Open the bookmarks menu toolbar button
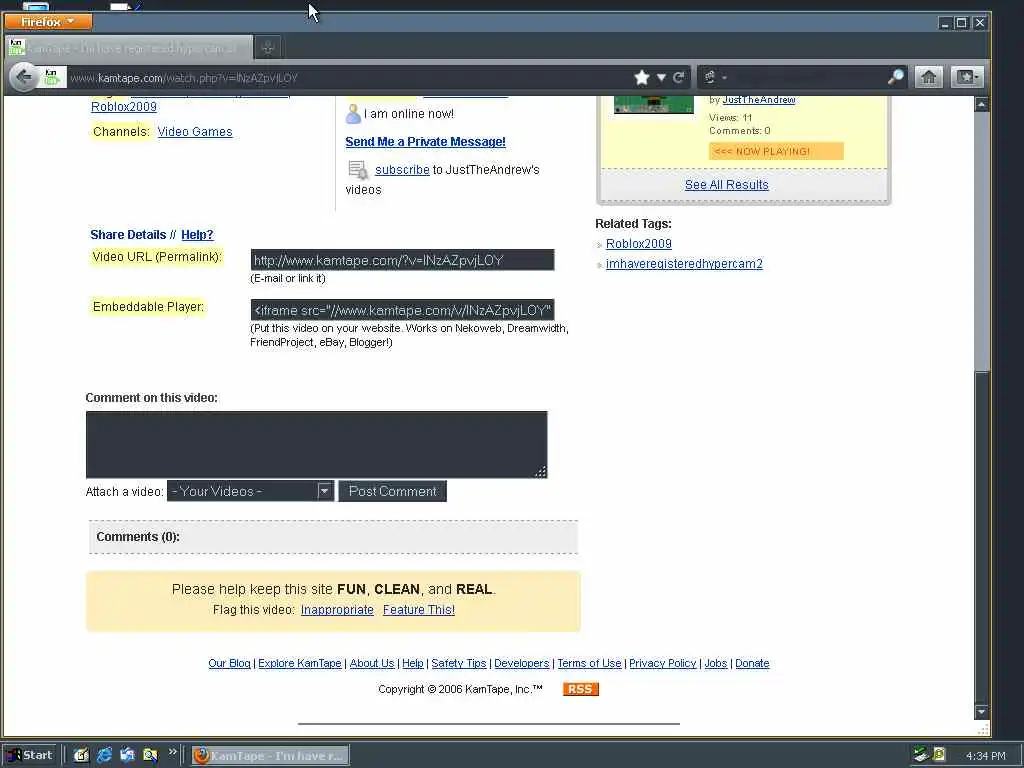Viewport: 1024px width, 768px height. (x=967, y=78)
